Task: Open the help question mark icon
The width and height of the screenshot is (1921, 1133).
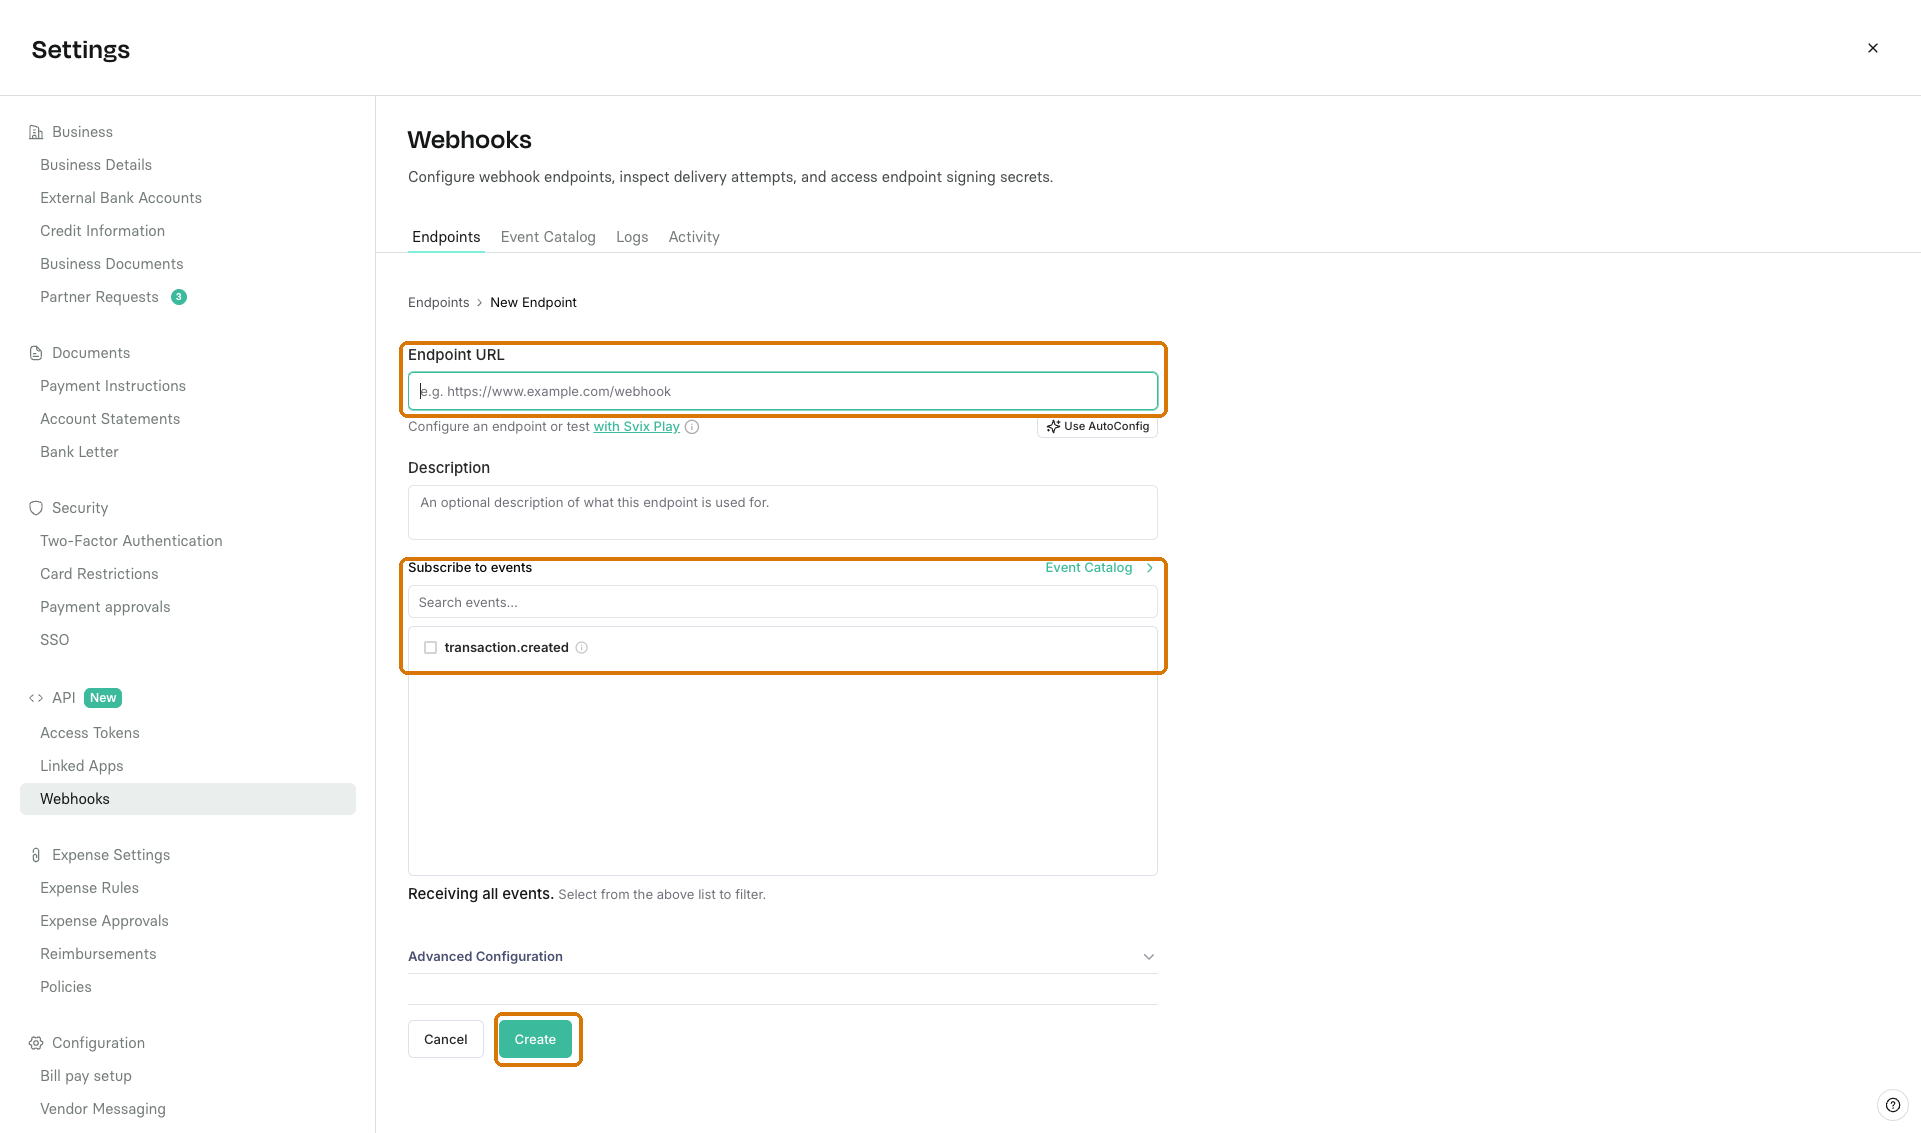Action: coord(1892,1105)
